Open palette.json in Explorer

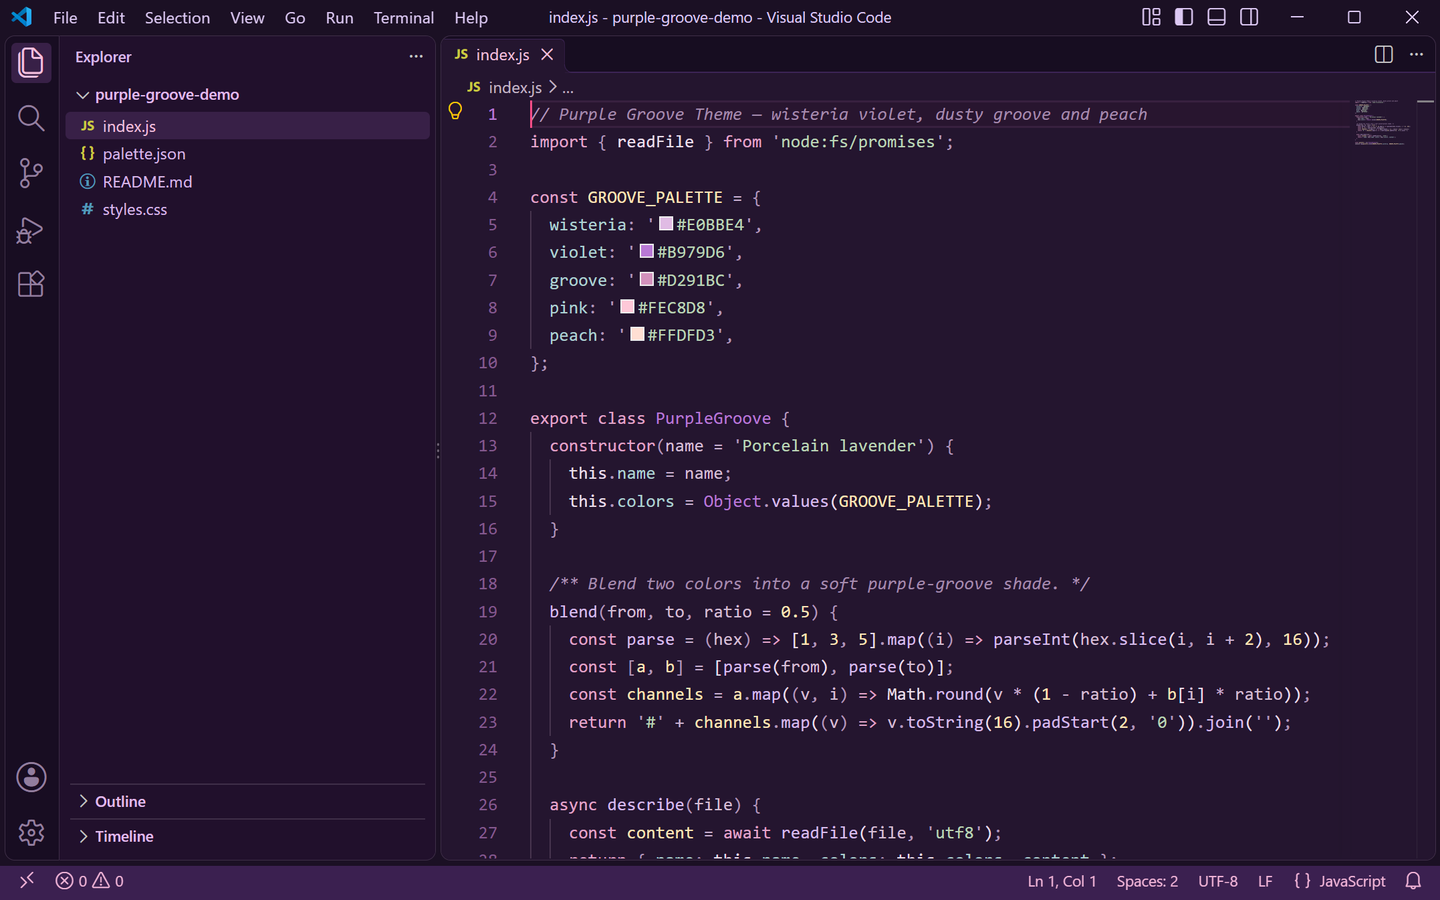[248, 154]
